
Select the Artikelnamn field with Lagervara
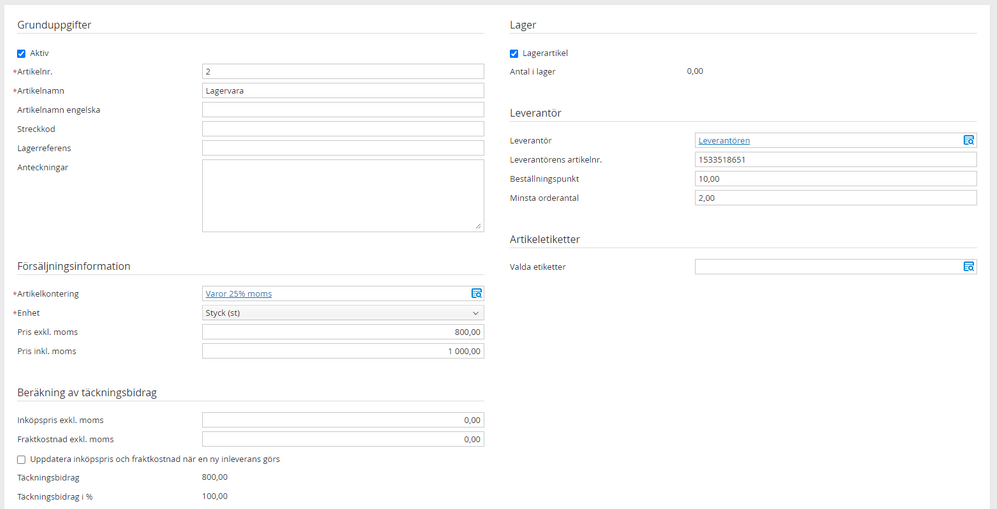pos(343,91)
